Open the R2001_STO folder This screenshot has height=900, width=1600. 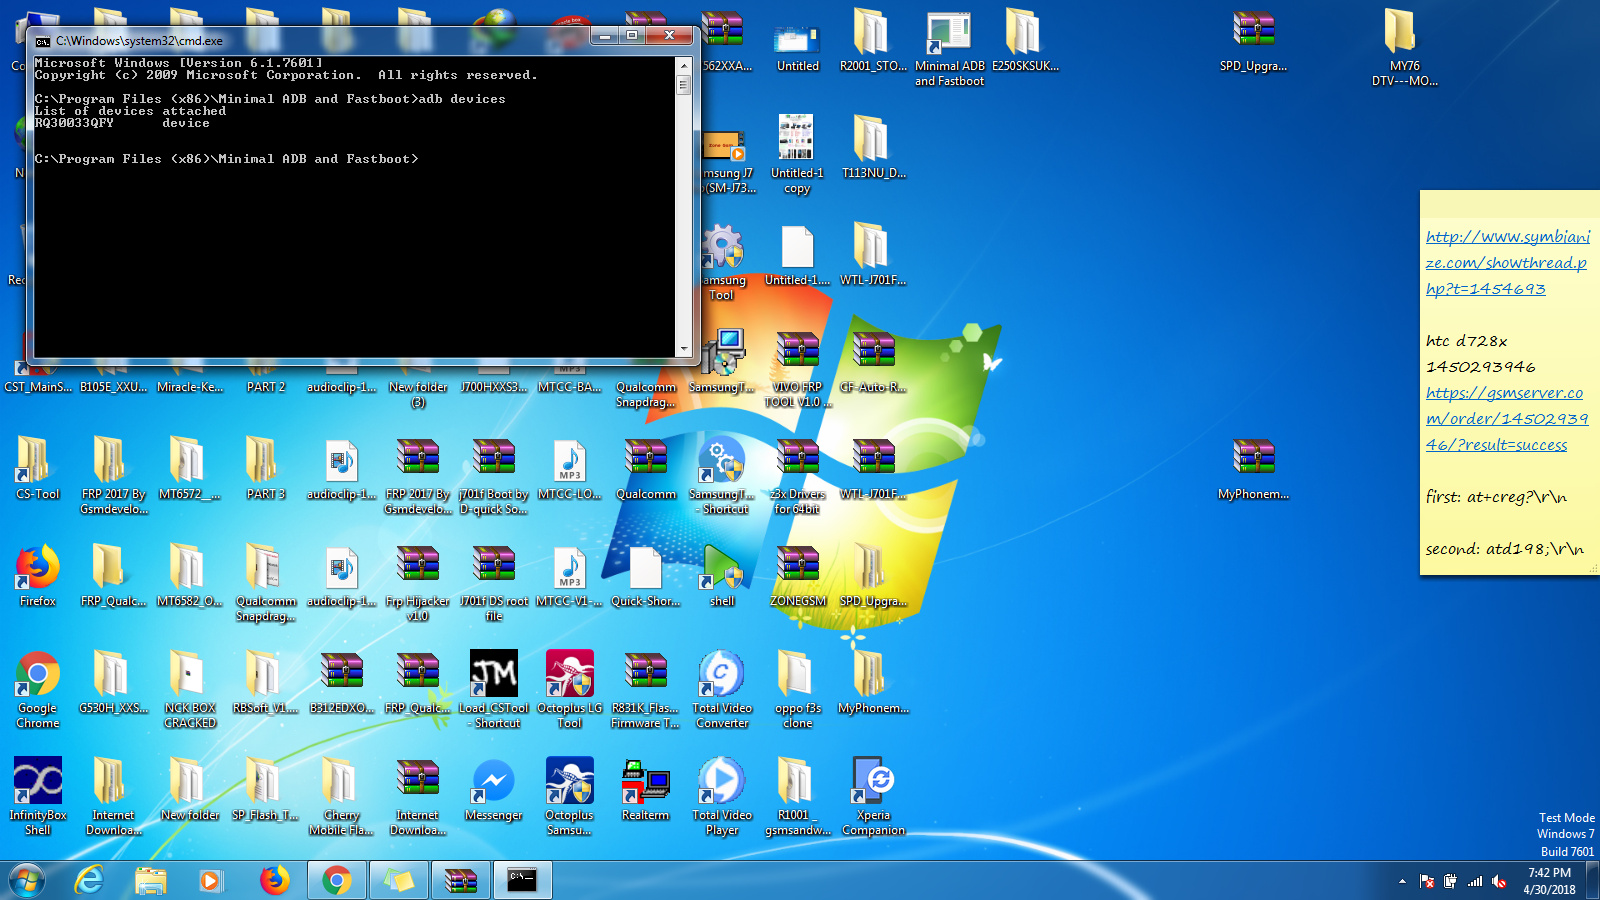873,42
